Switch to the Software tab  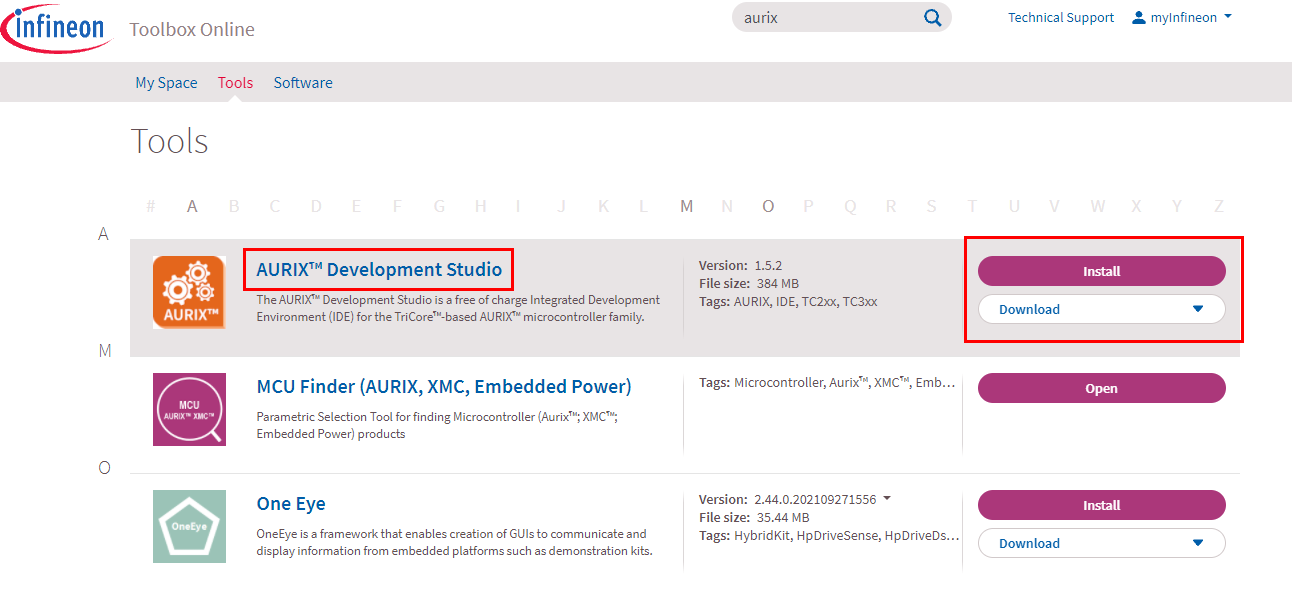coord(303,83)
